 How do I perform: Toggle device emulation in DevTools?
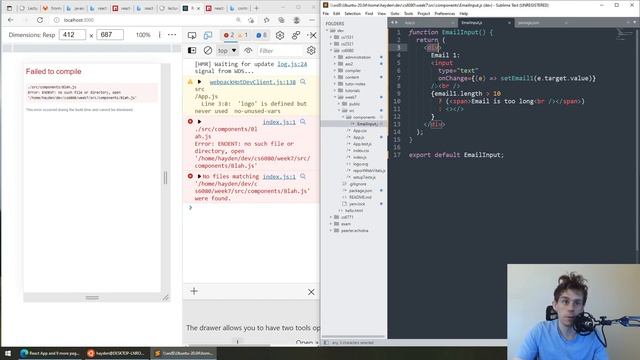pos(208,36)
